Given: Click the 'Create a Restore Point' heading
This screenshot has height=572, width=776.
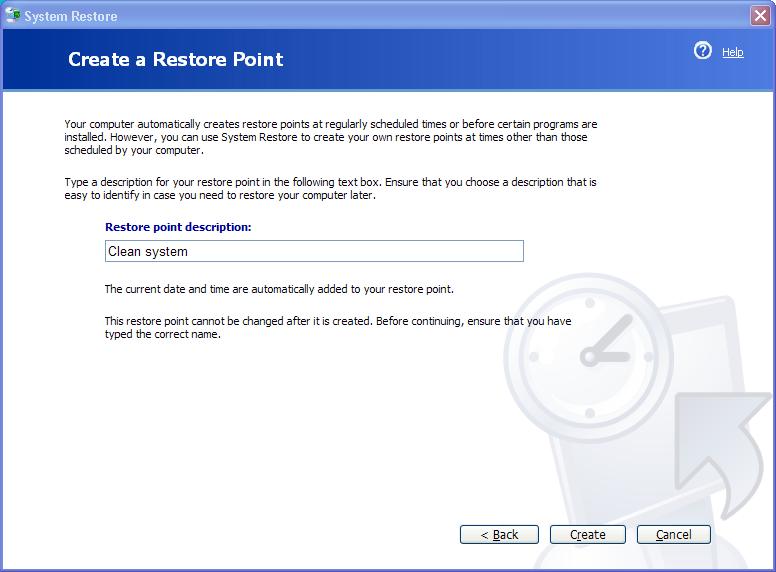Looking at the screenshot, I should 176,59.
